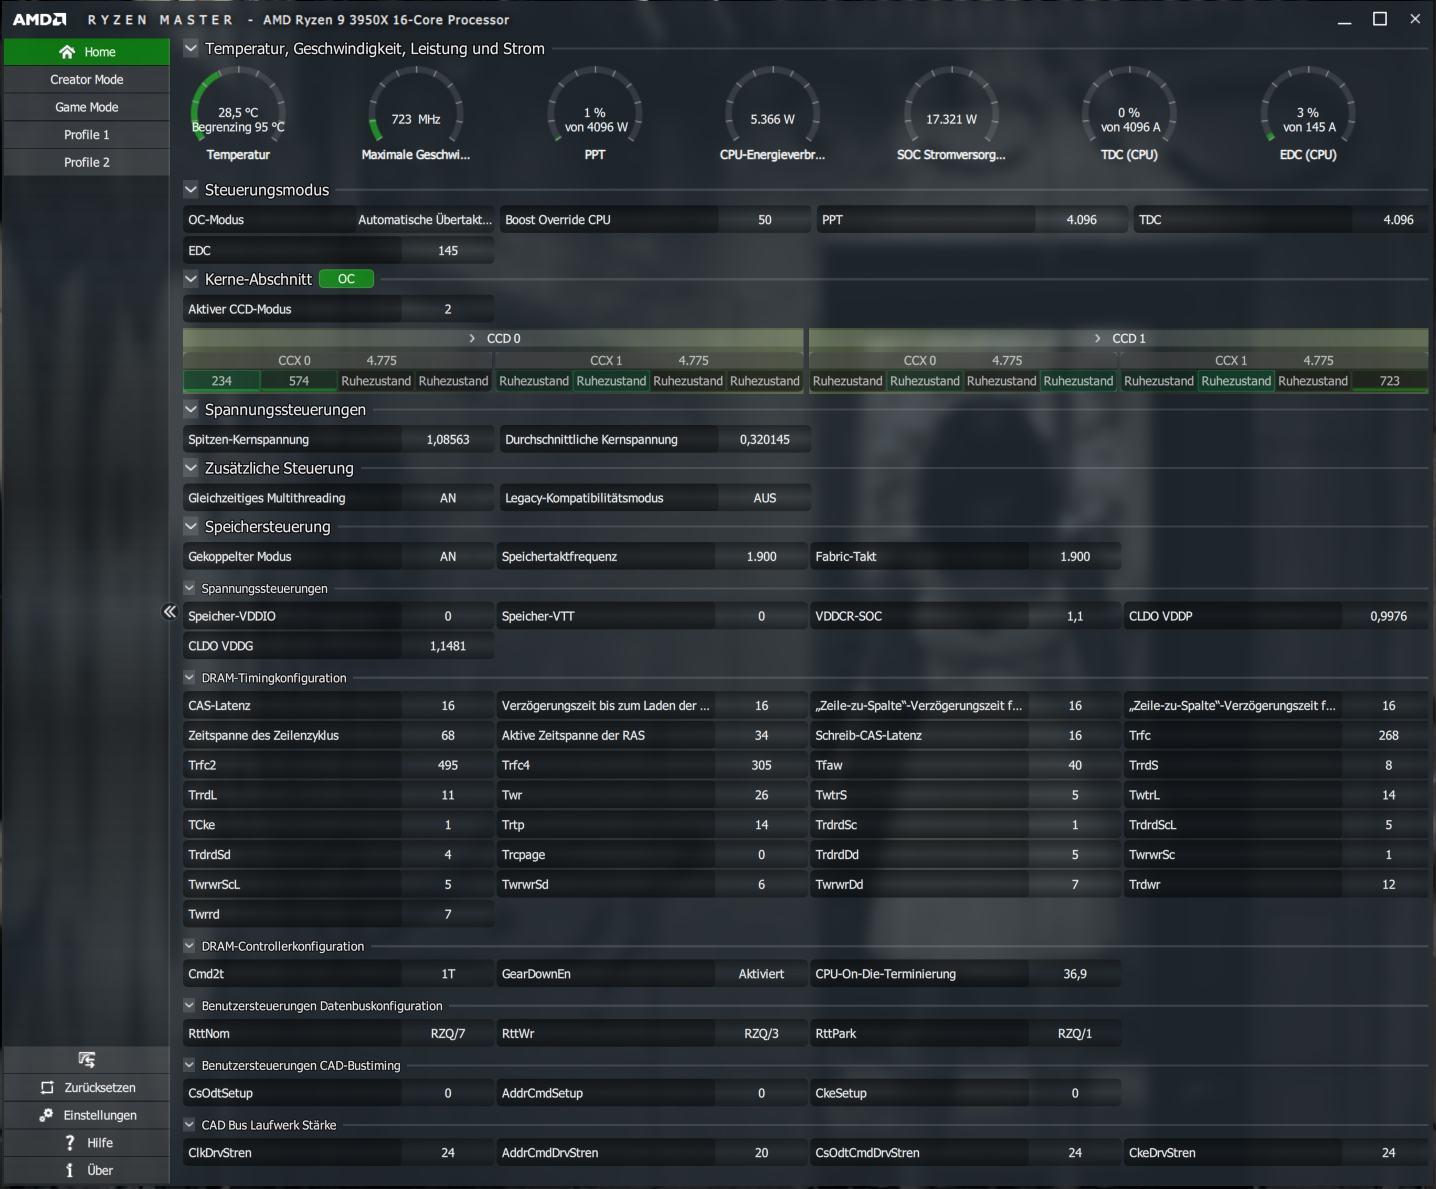This screenshot has width=1436, height=1189.
Task: Click the Temperatur gauge
Action: (x=238, y=114)
